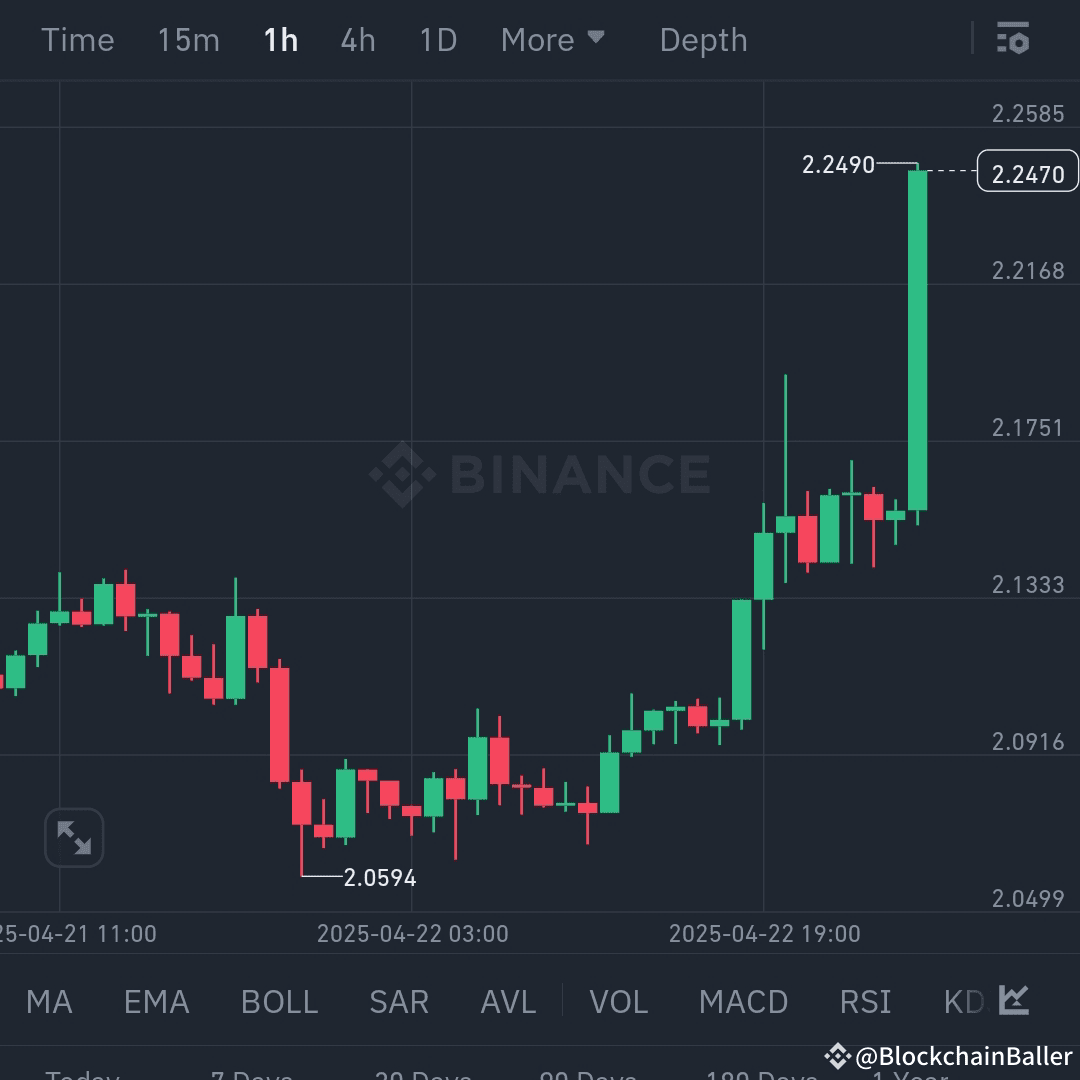Enable the BOLL indicator
This screenshot has width=1080, height=1080.
click(279, 1002)
